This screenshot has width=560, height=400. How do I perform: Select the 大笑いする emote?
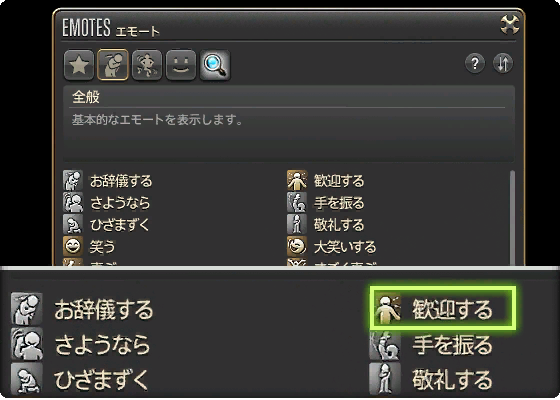331,246
